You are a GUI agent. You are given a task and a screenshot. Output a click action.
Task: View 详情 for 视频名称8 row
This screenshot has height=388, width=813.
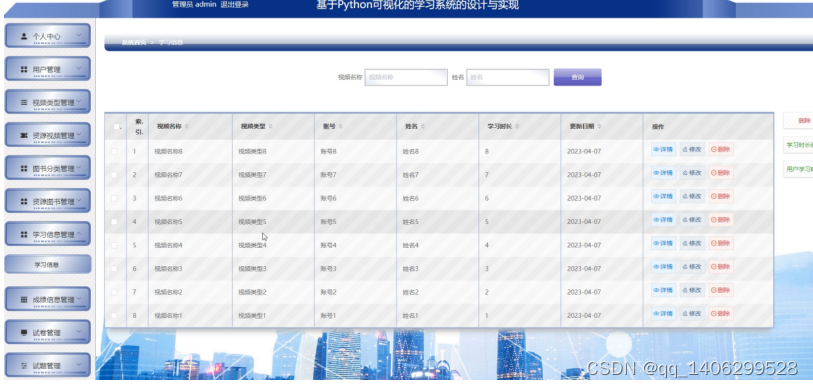pyautogui.click(x=664, y=149)
